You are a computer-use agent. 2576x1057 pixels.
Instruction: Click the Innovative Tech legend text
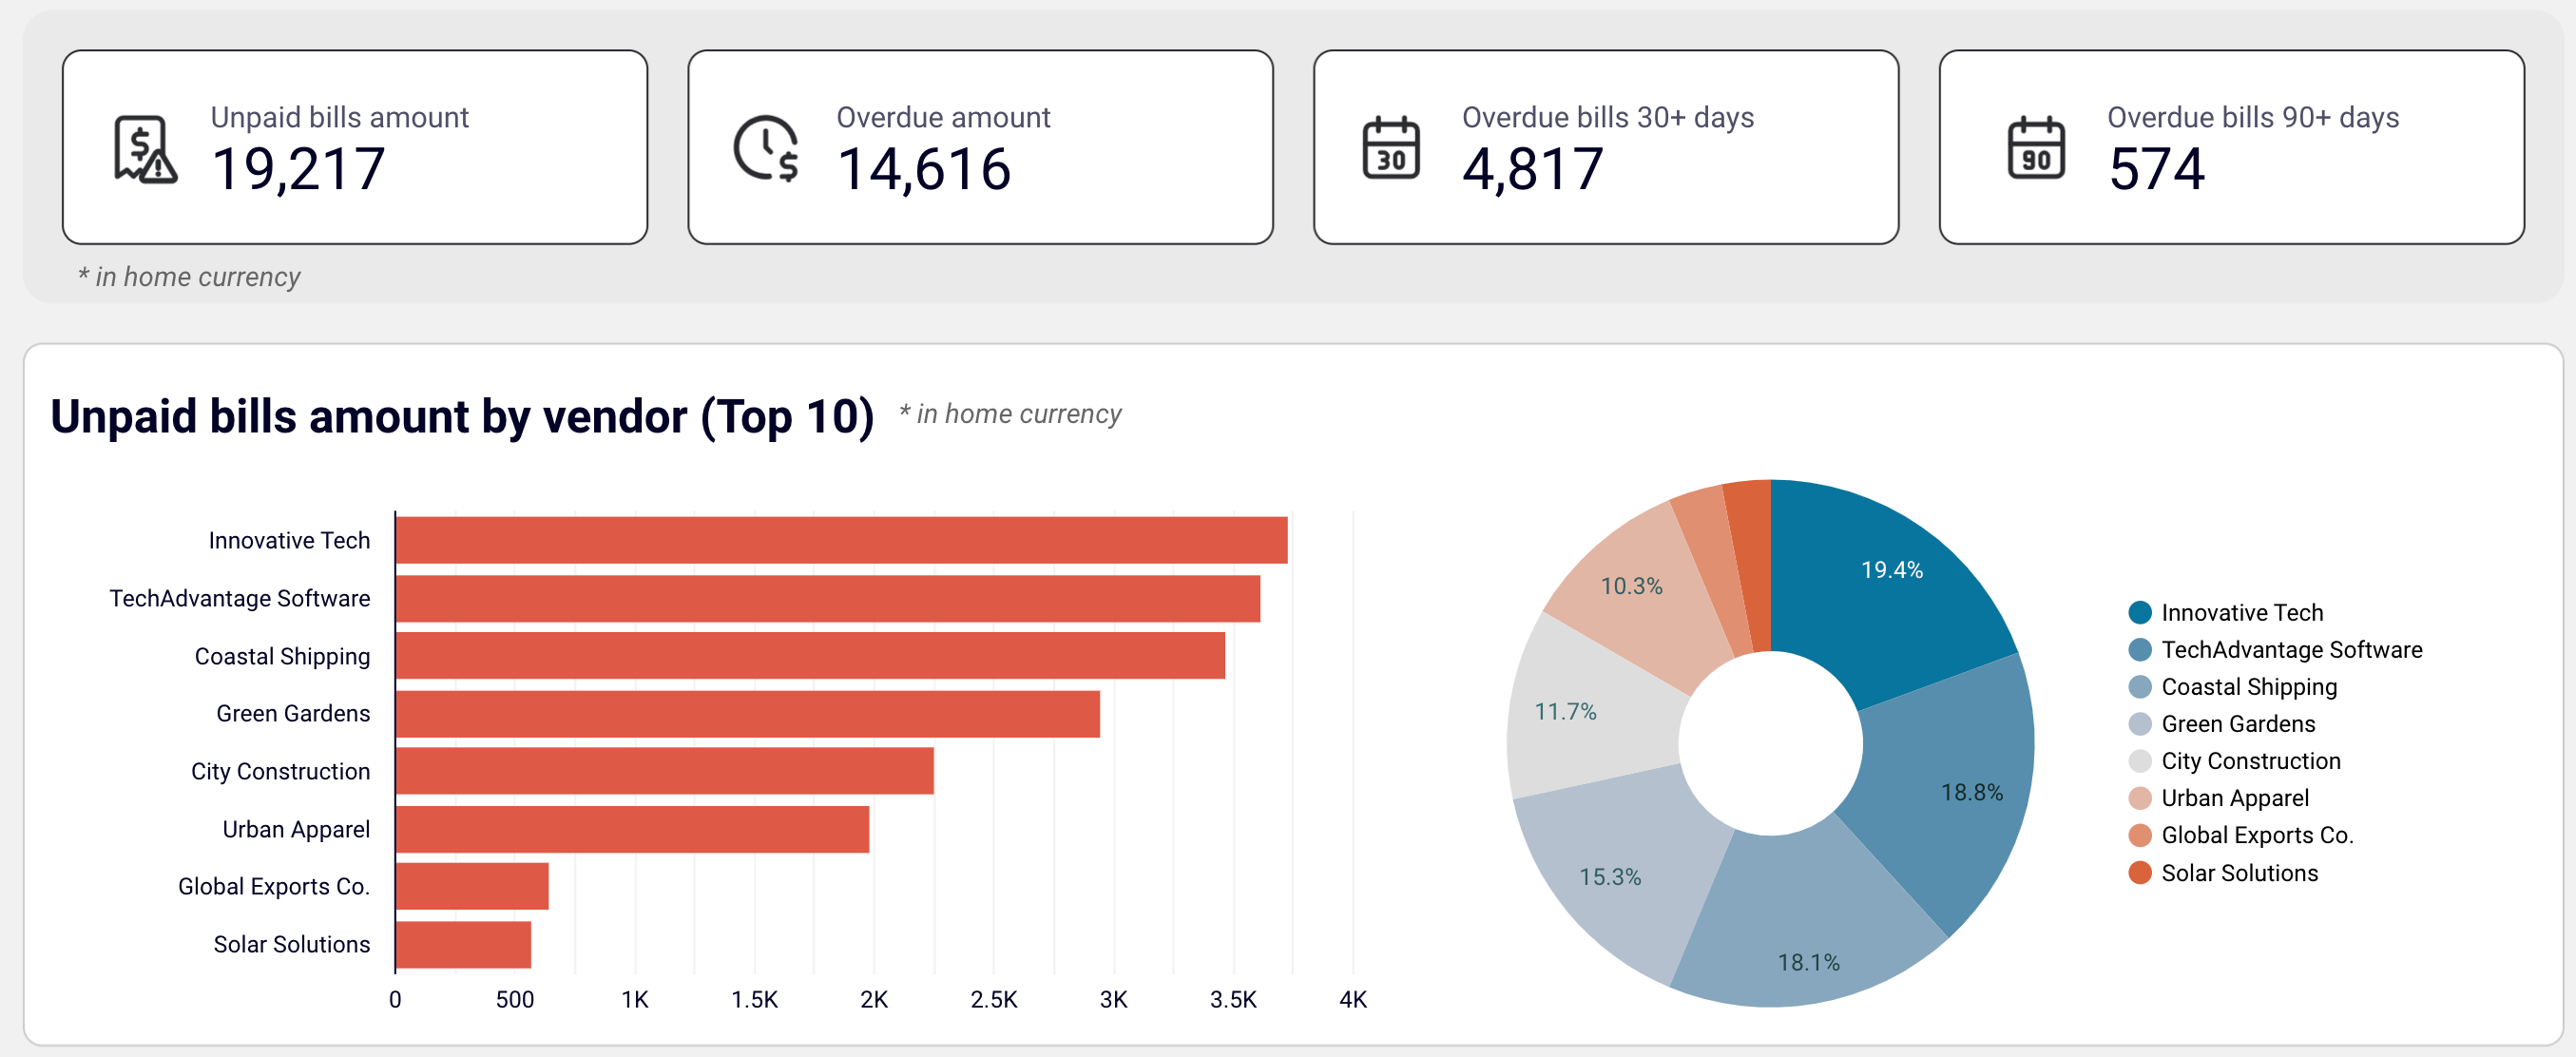click(2242, 612)
